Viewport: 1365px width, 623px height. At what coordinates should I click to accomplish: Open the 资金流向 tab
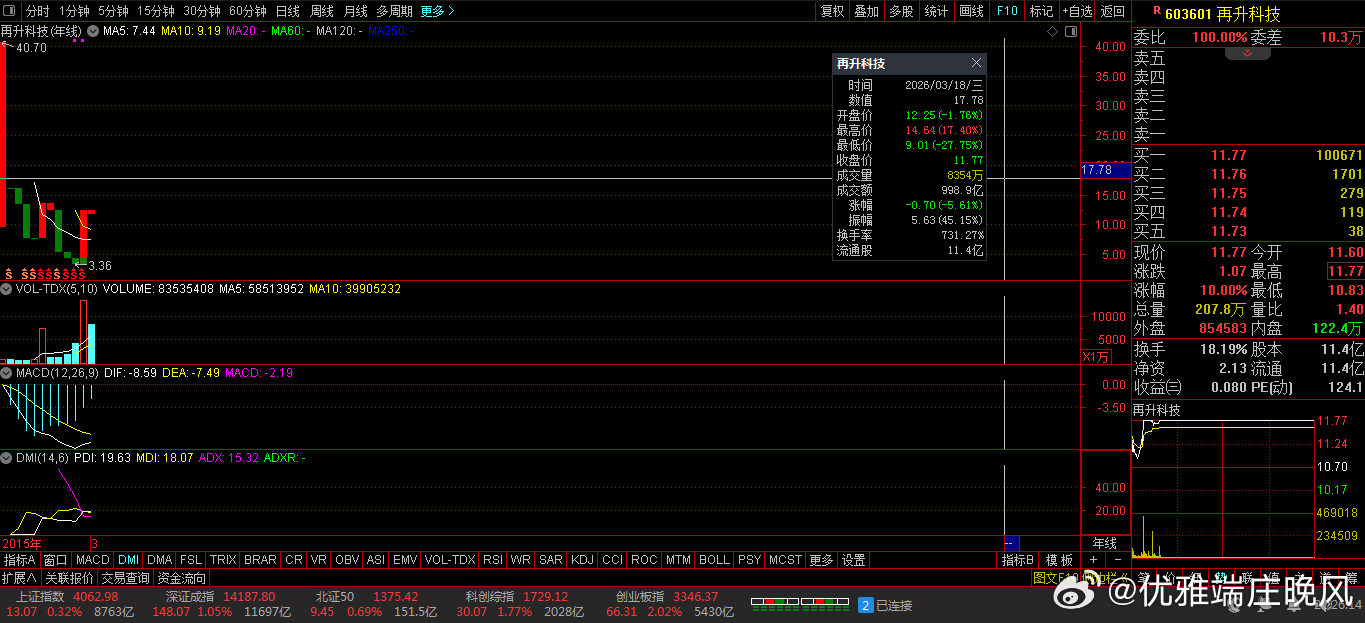pos(182,578)
